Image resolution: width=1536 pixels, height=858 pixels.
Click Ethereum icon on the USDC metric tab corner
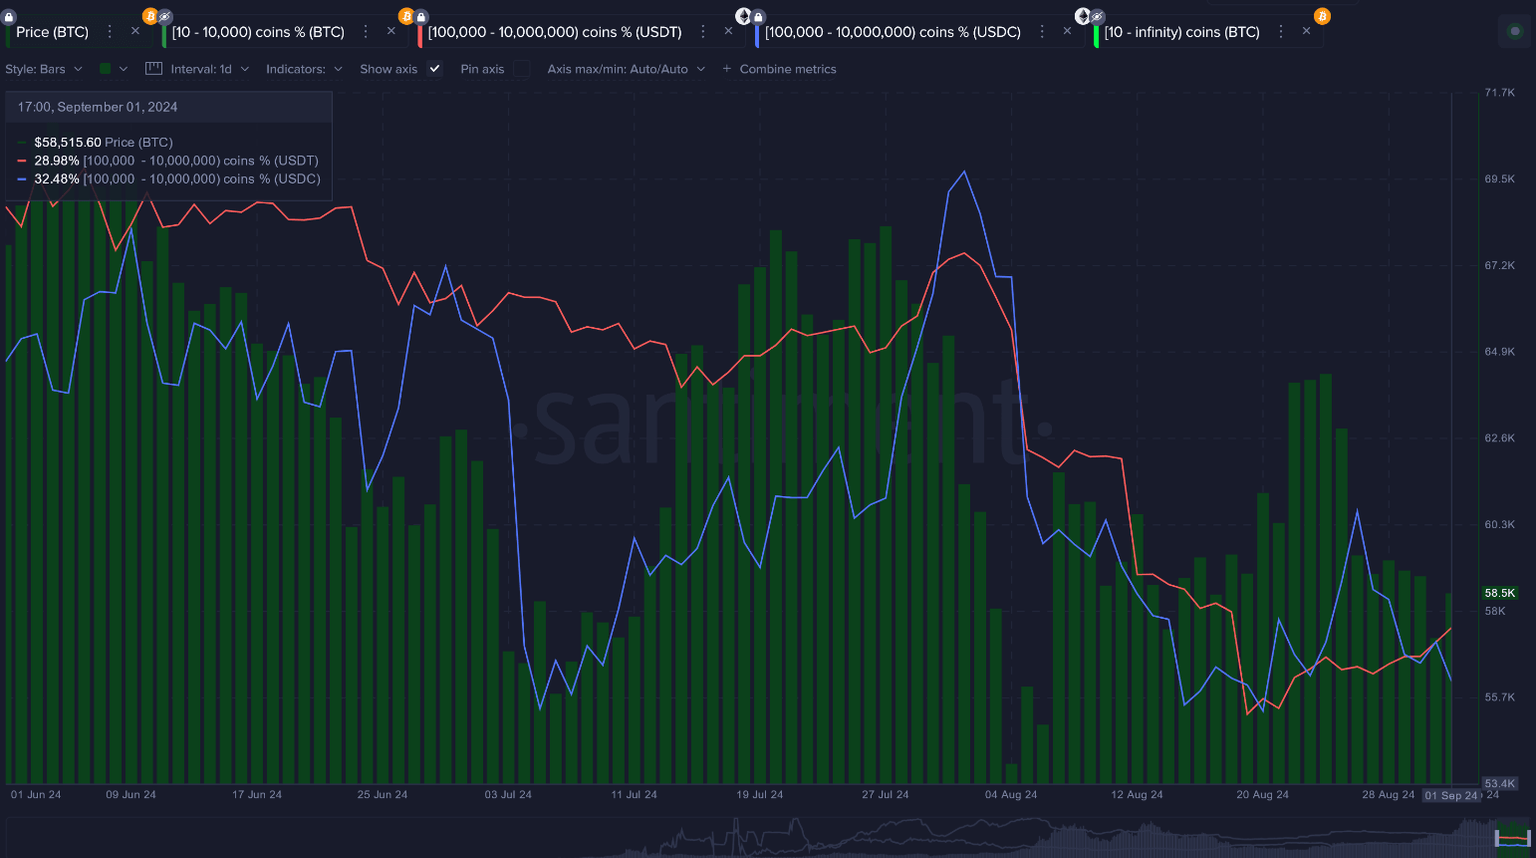1082,16
